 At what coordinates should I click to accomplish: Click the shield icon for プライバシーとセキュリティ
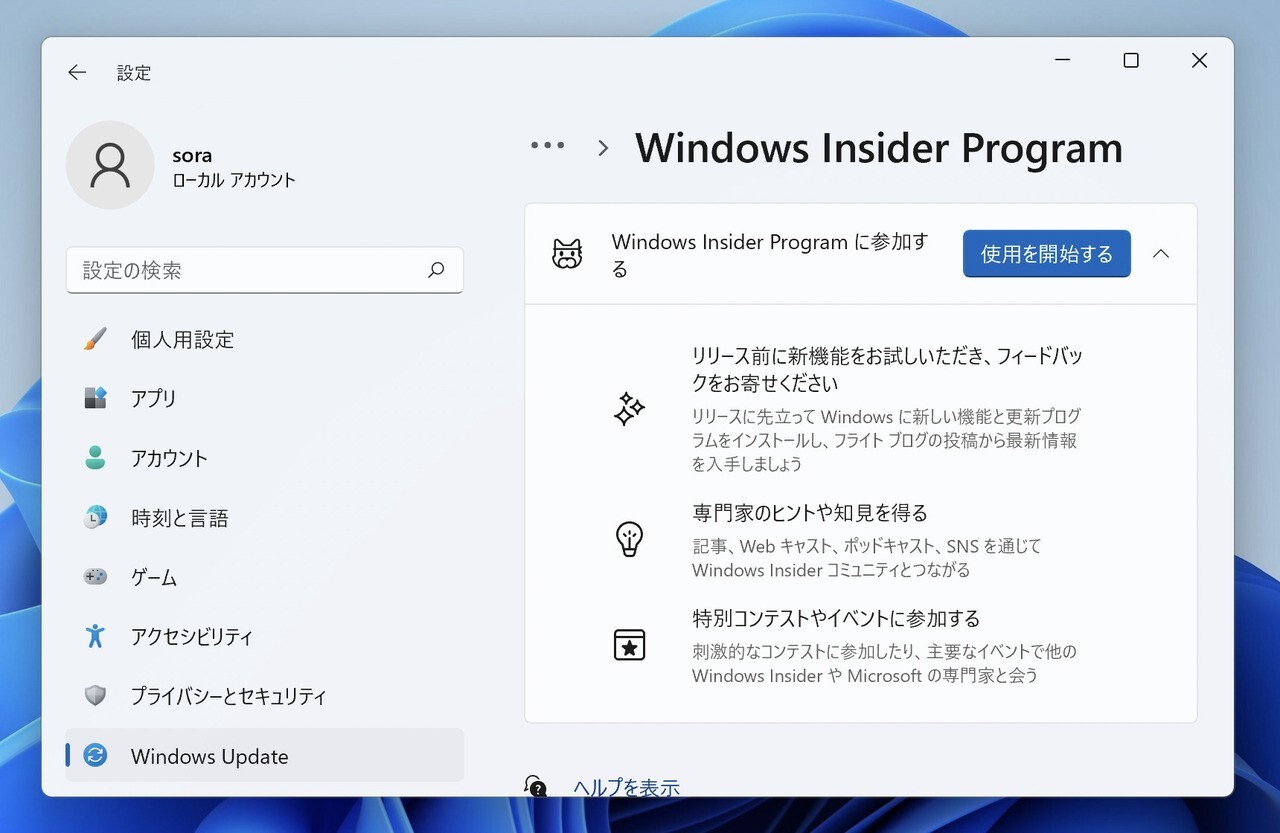coord(95,696)
